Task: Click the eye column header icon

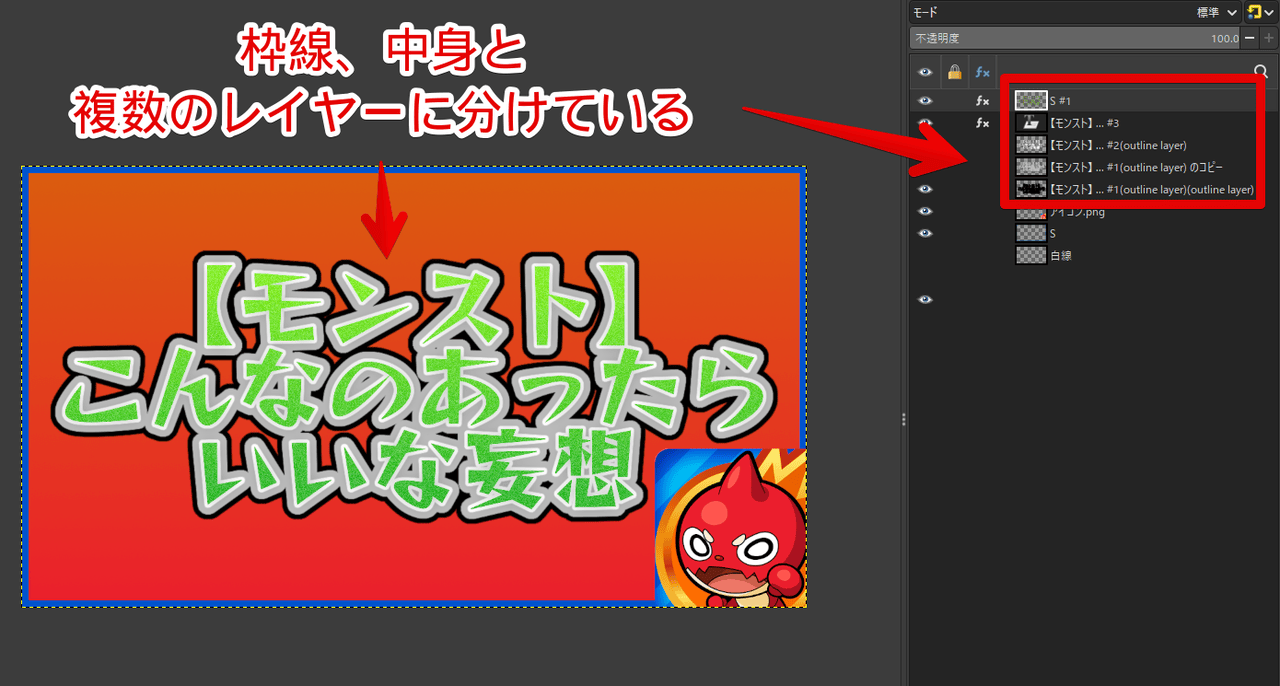Action: 925,72
